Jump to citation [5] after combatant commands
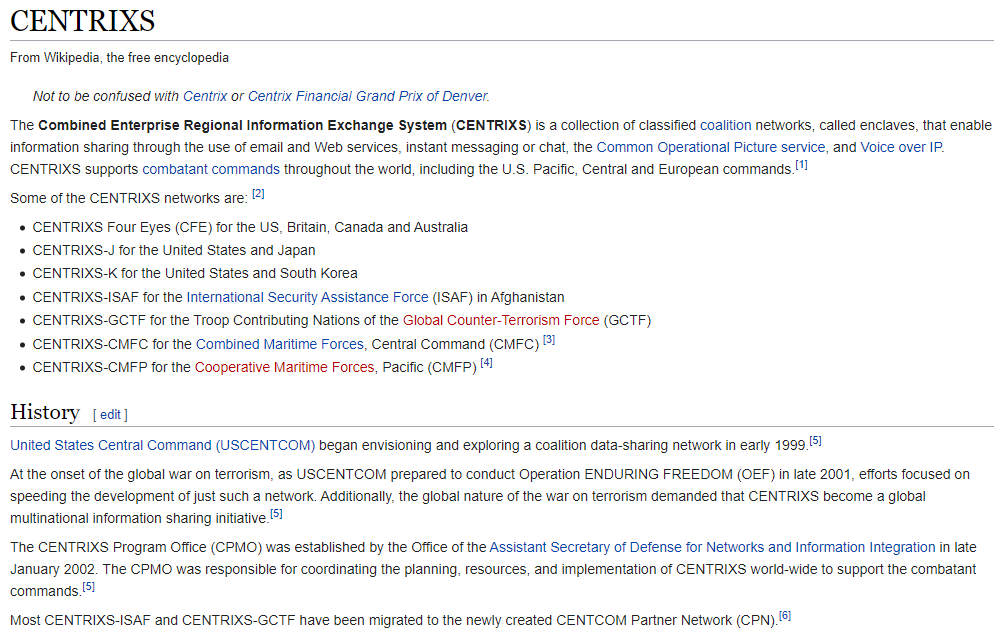The image size is (1004, 640). click(x=88, y=587)
